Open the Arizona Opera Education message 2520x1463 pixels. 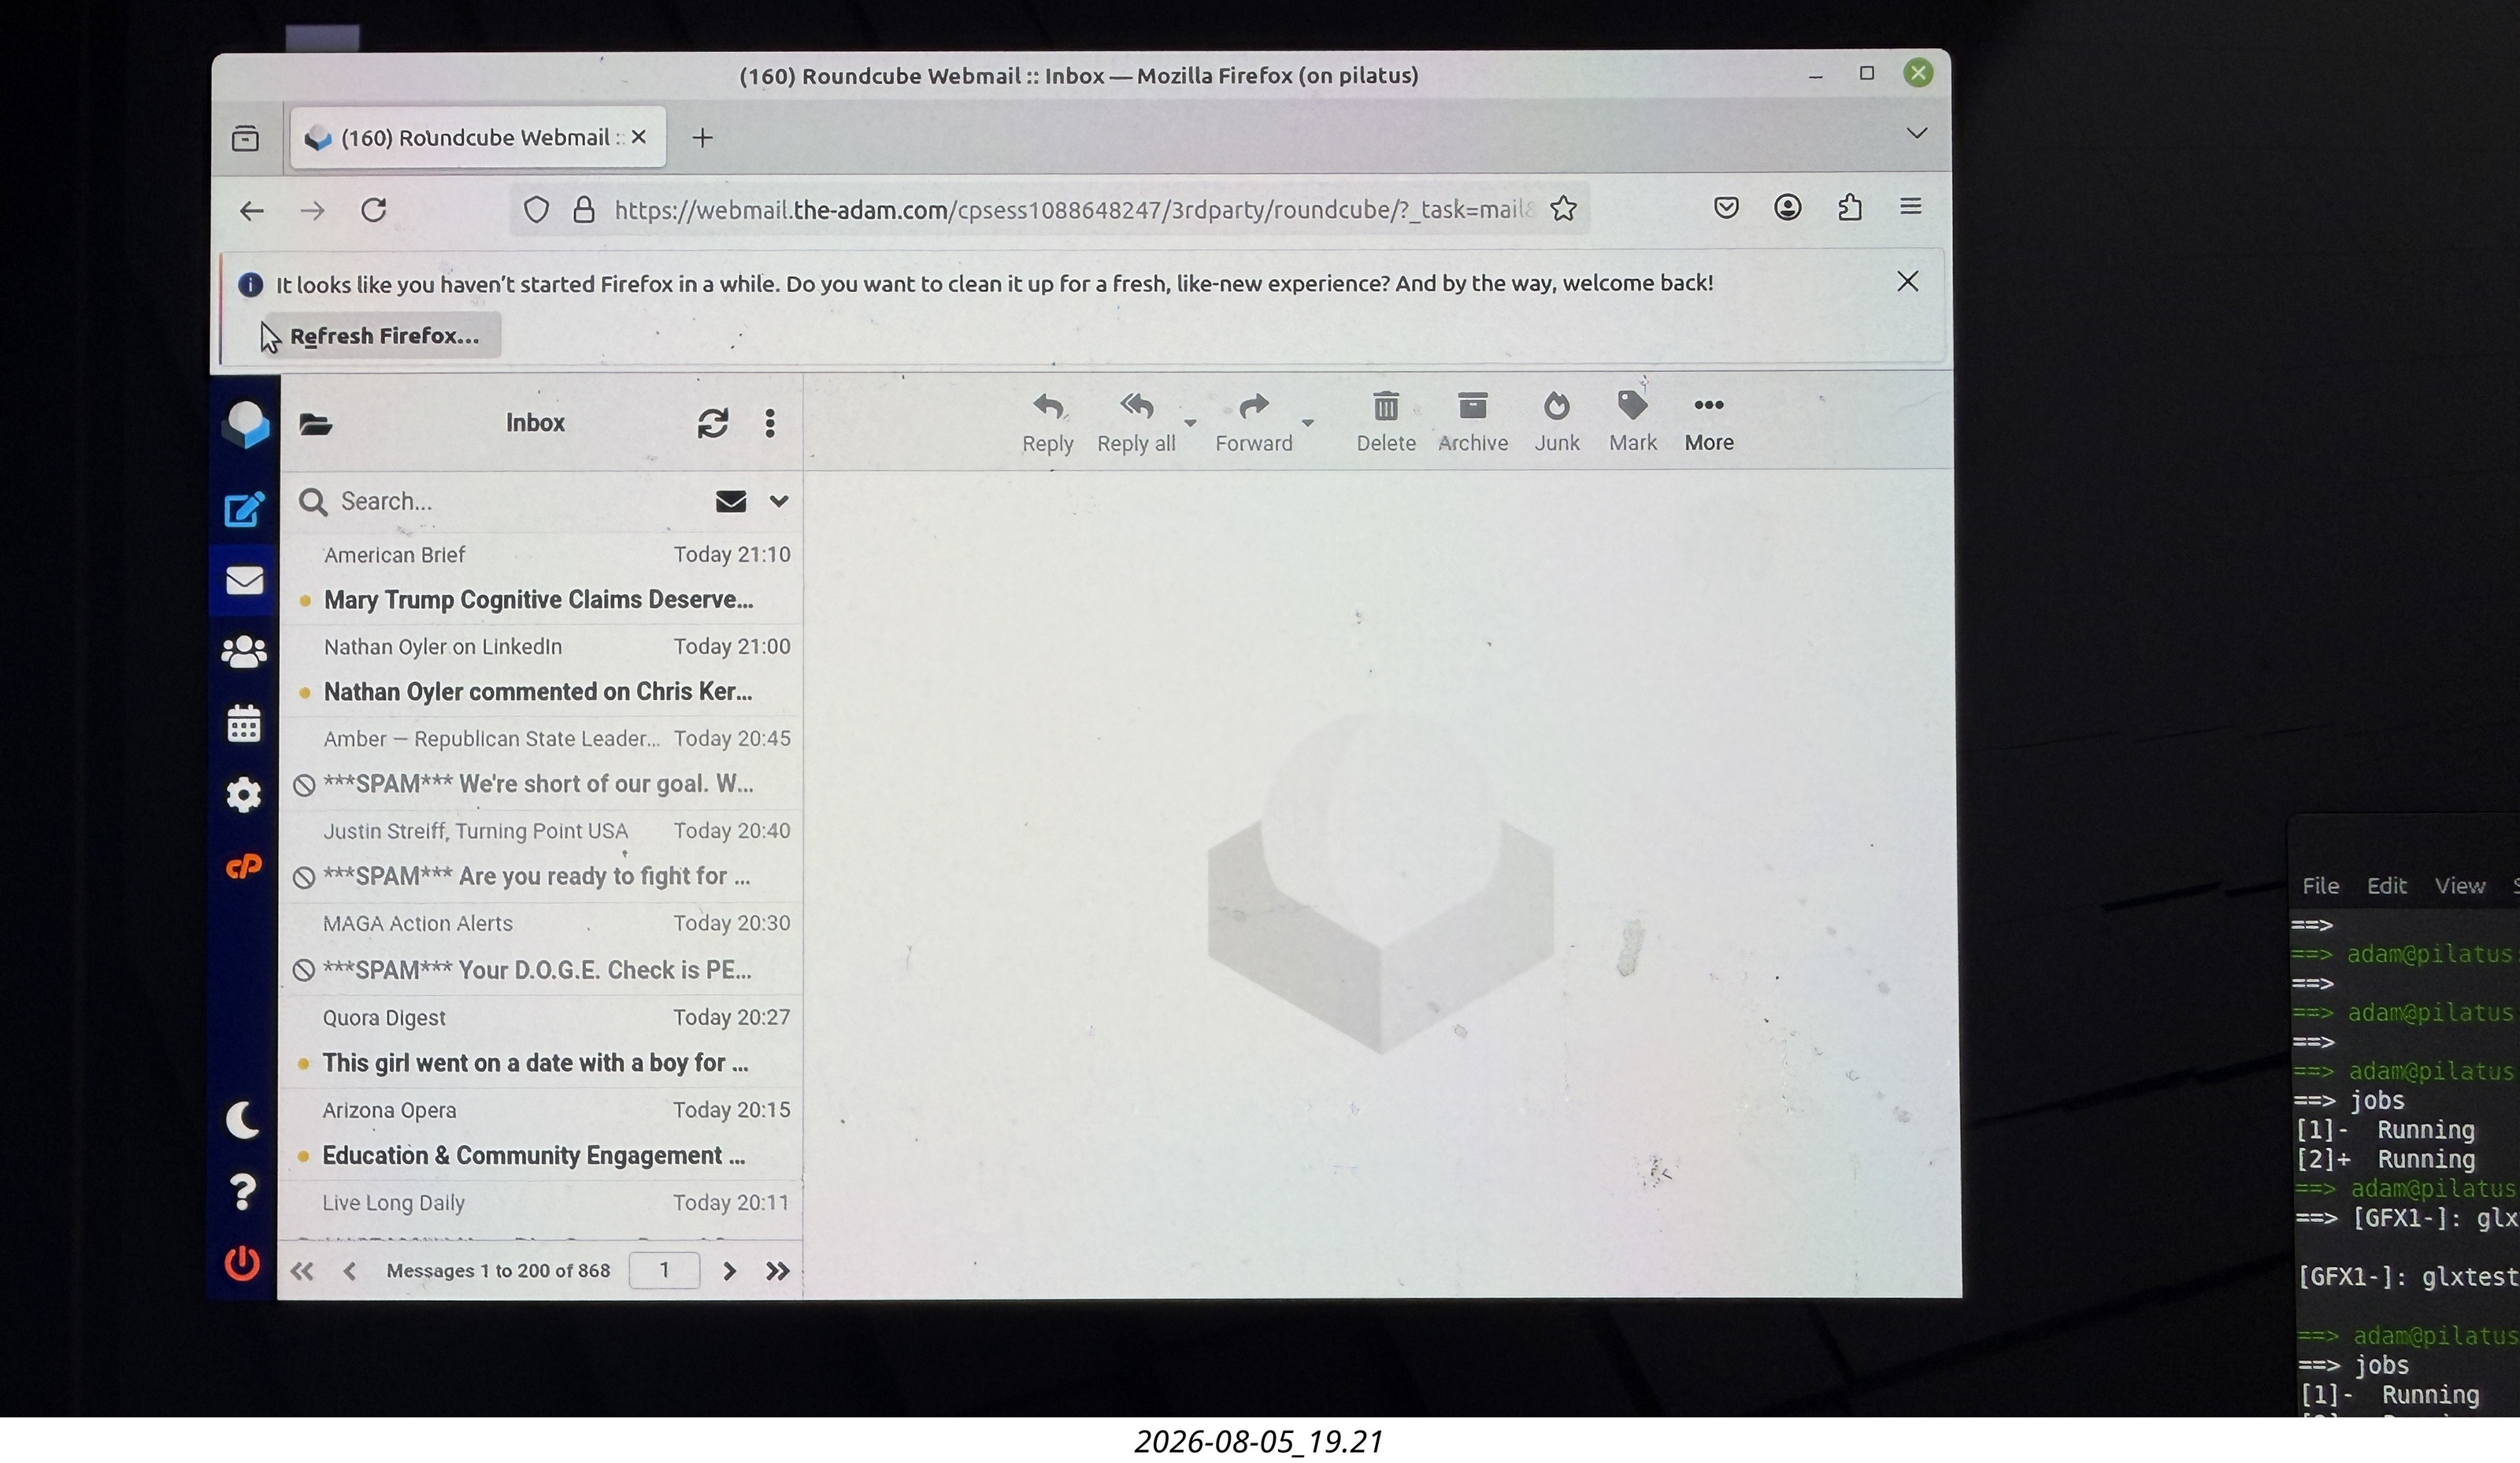(541, 1134)
